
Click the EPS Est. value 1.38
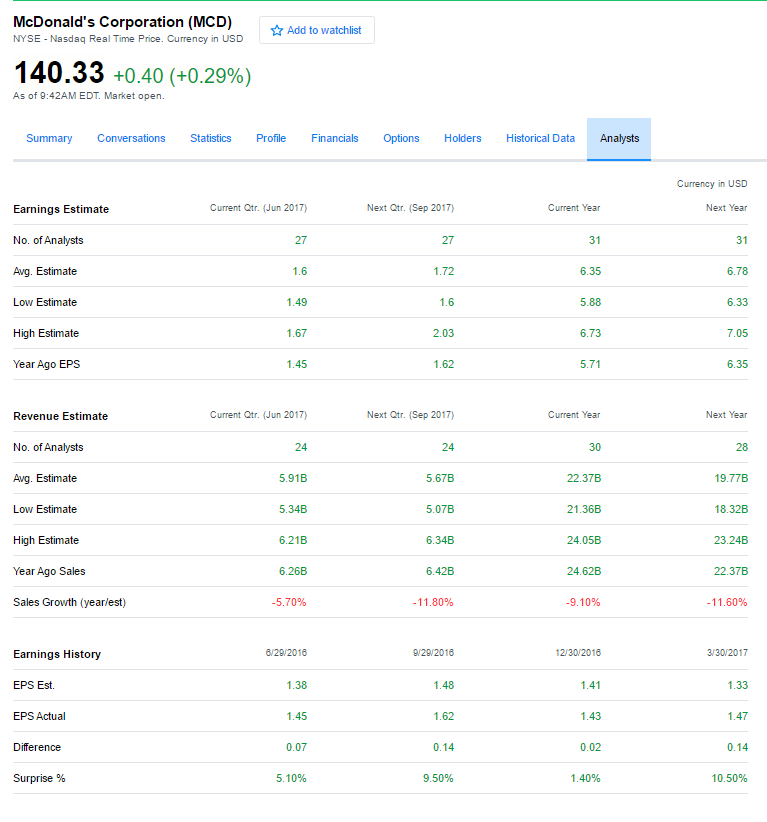click(x=297, y=686)
